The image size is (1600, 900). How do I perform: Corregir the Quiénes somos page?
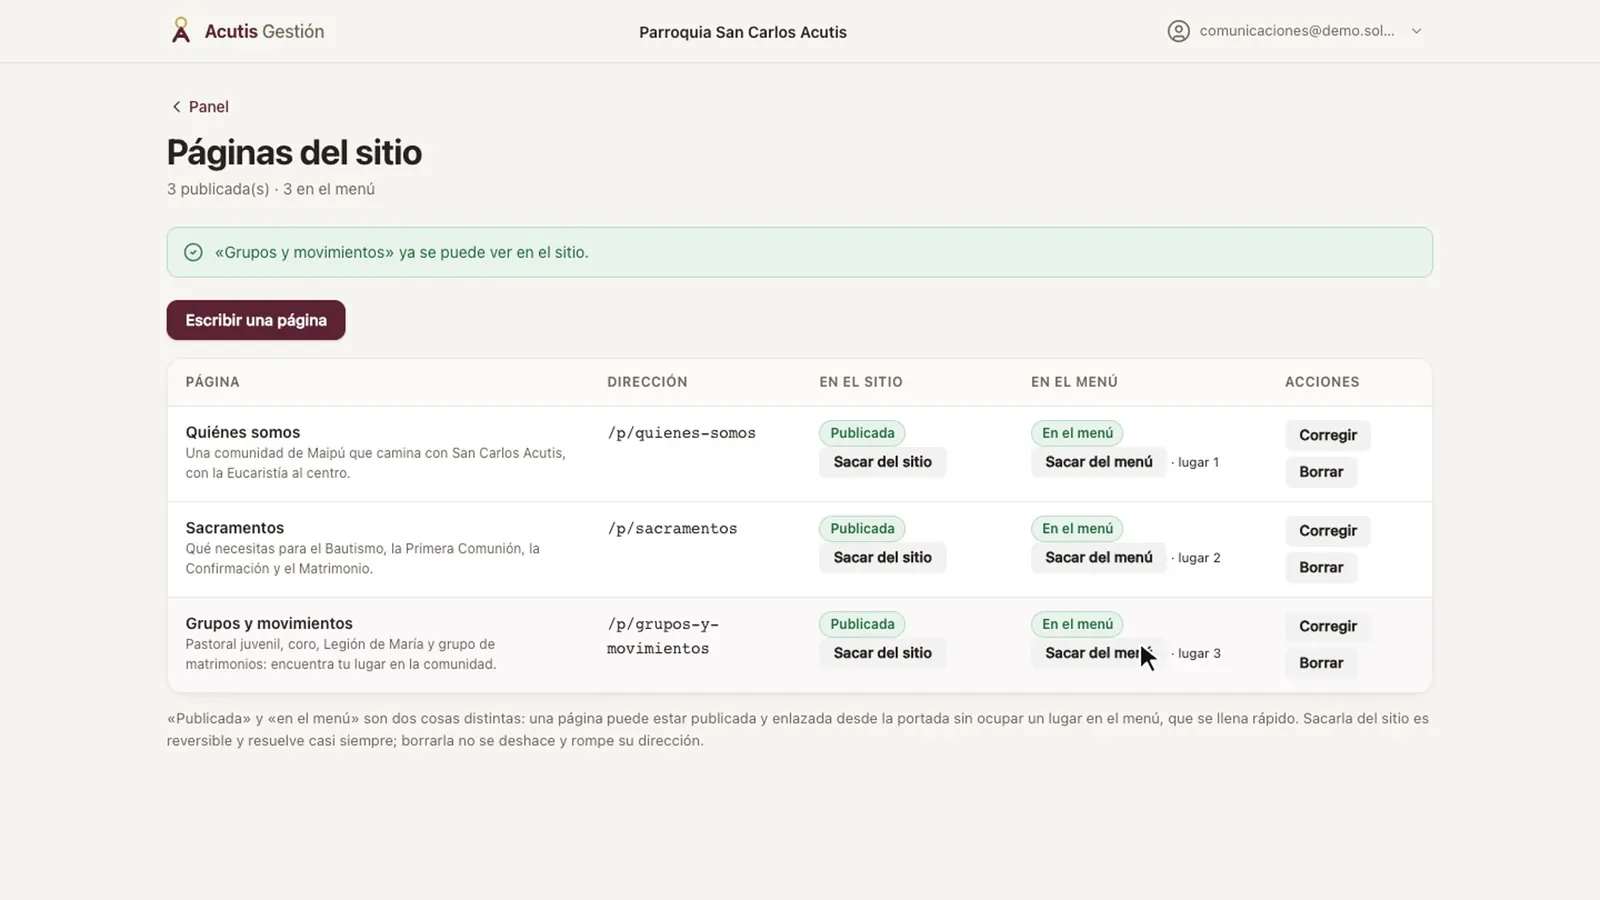(x=1327, y=435)
